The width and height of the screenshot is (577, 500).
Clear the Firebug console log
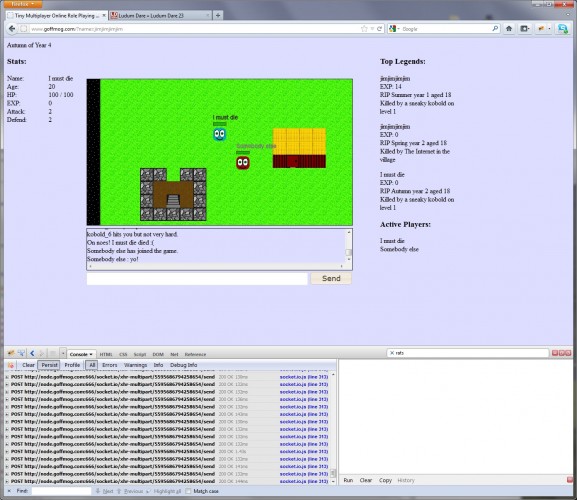28,365
